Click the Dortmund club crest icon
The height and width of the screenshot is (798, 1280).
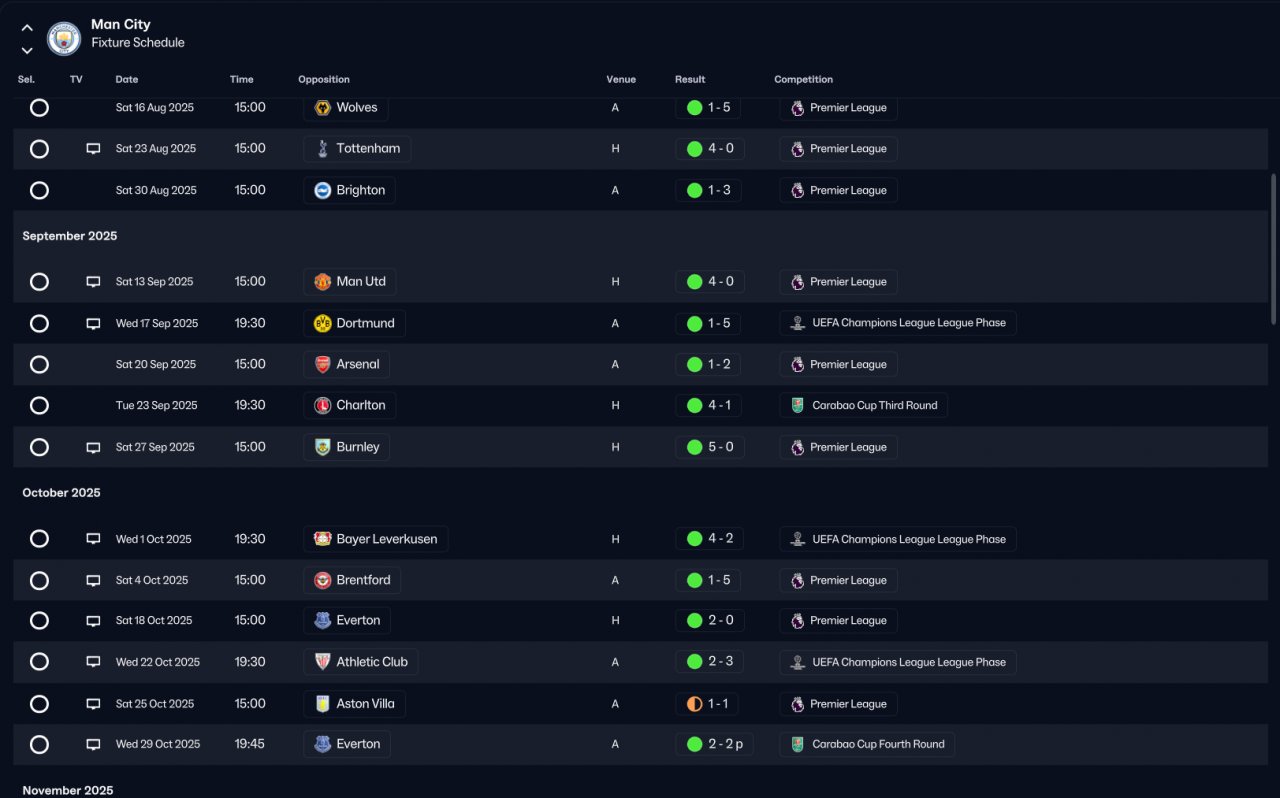pos(322,323)
